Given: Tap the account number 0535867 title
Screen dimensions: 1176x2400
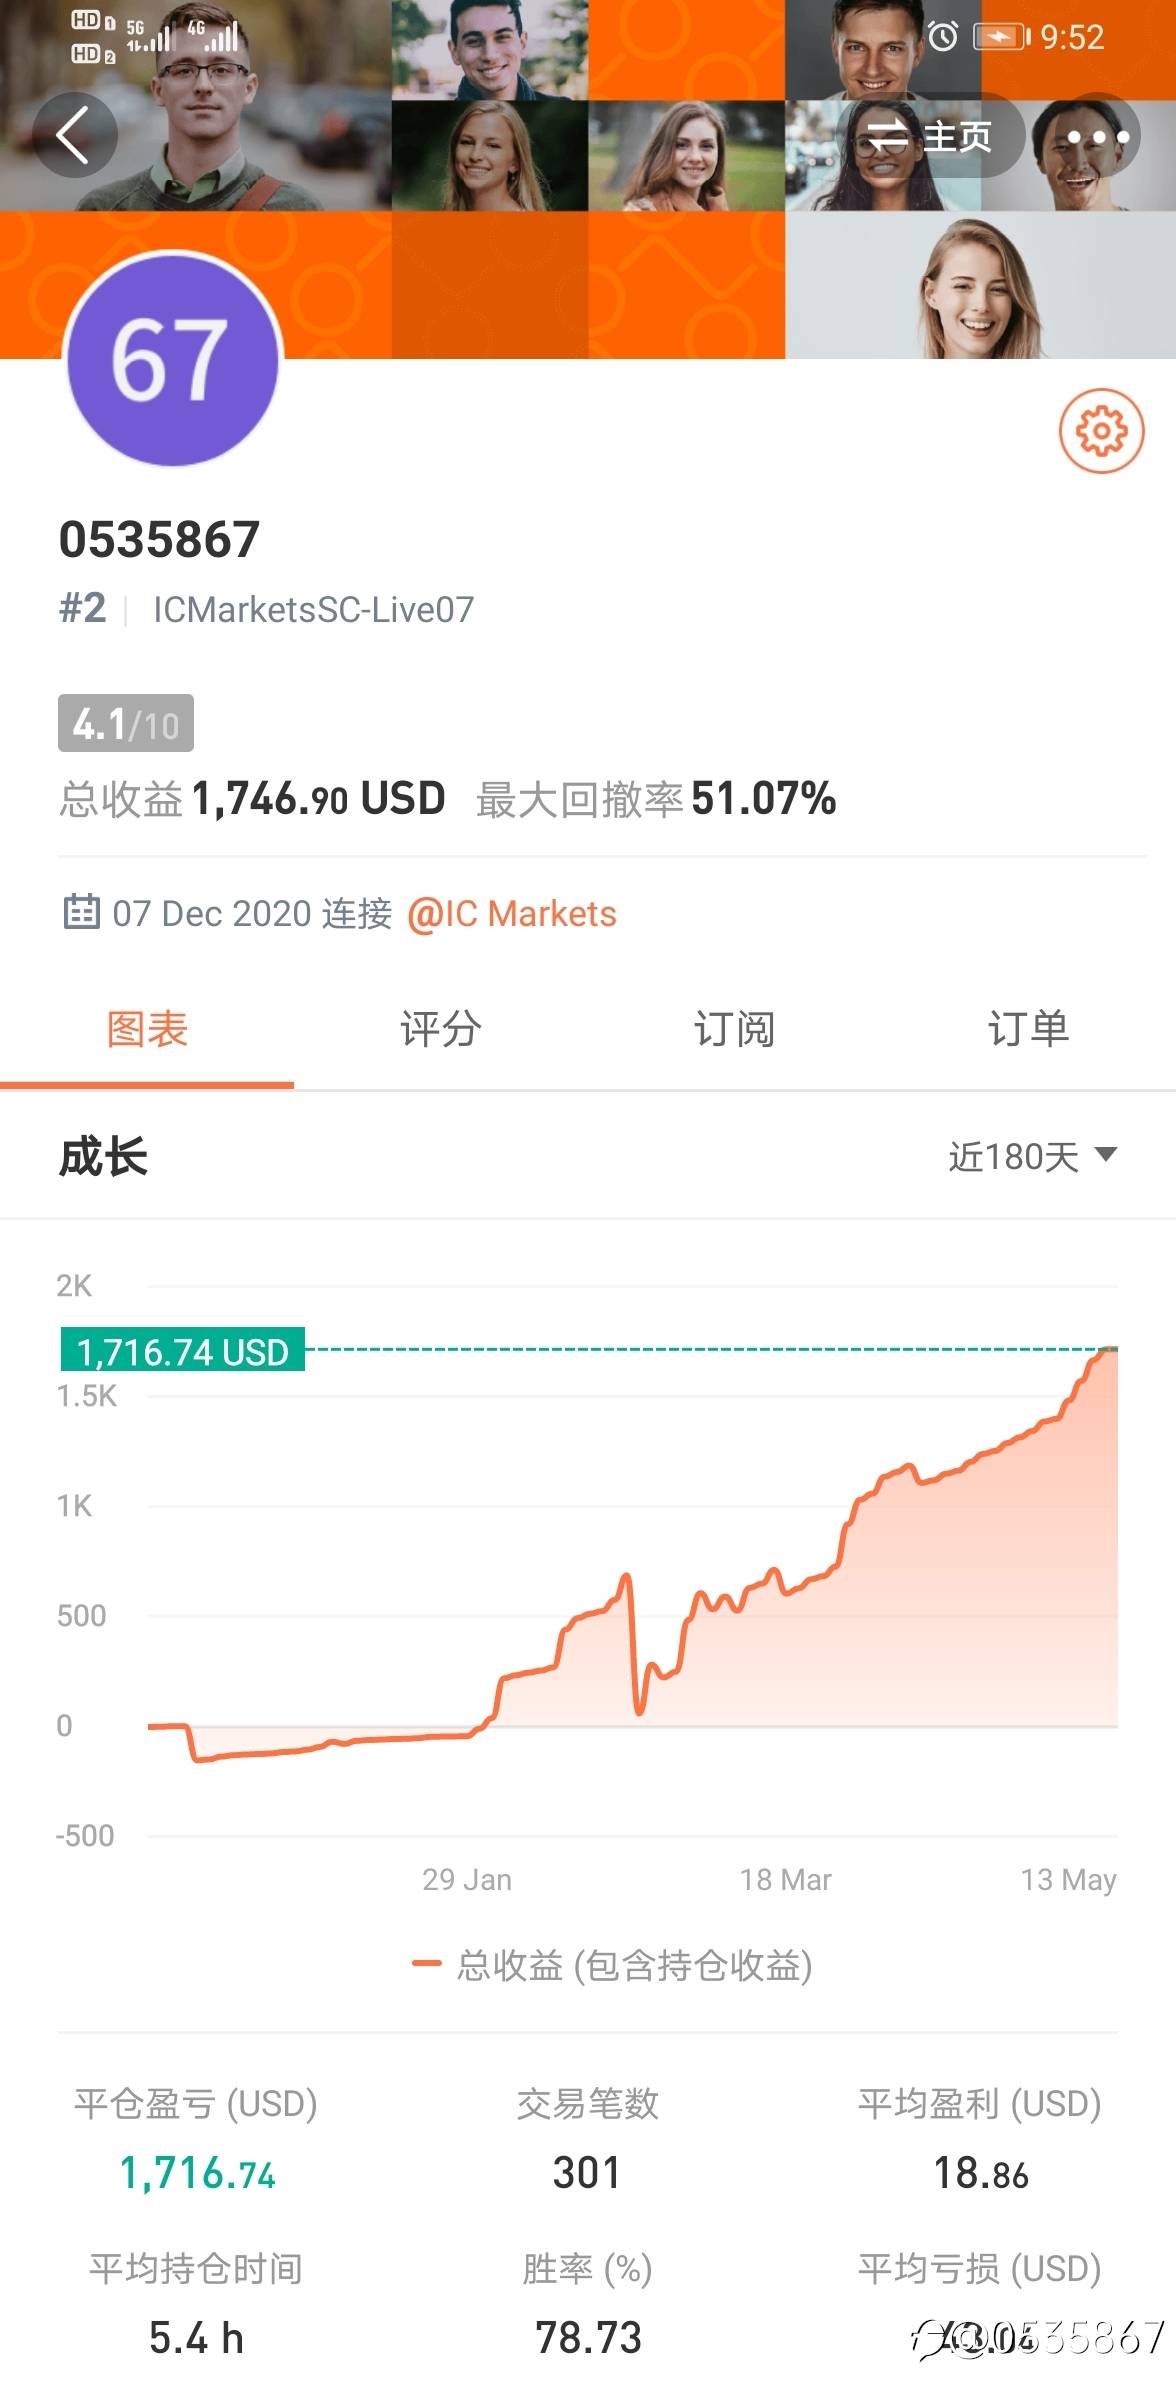Looking at the screenshot, I should tap(160, 540).
